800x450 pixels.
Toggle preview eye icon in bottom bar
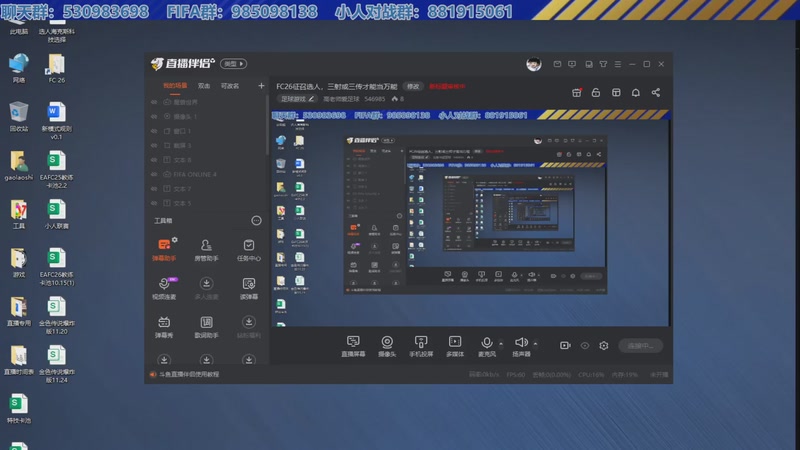click(585, 345)
